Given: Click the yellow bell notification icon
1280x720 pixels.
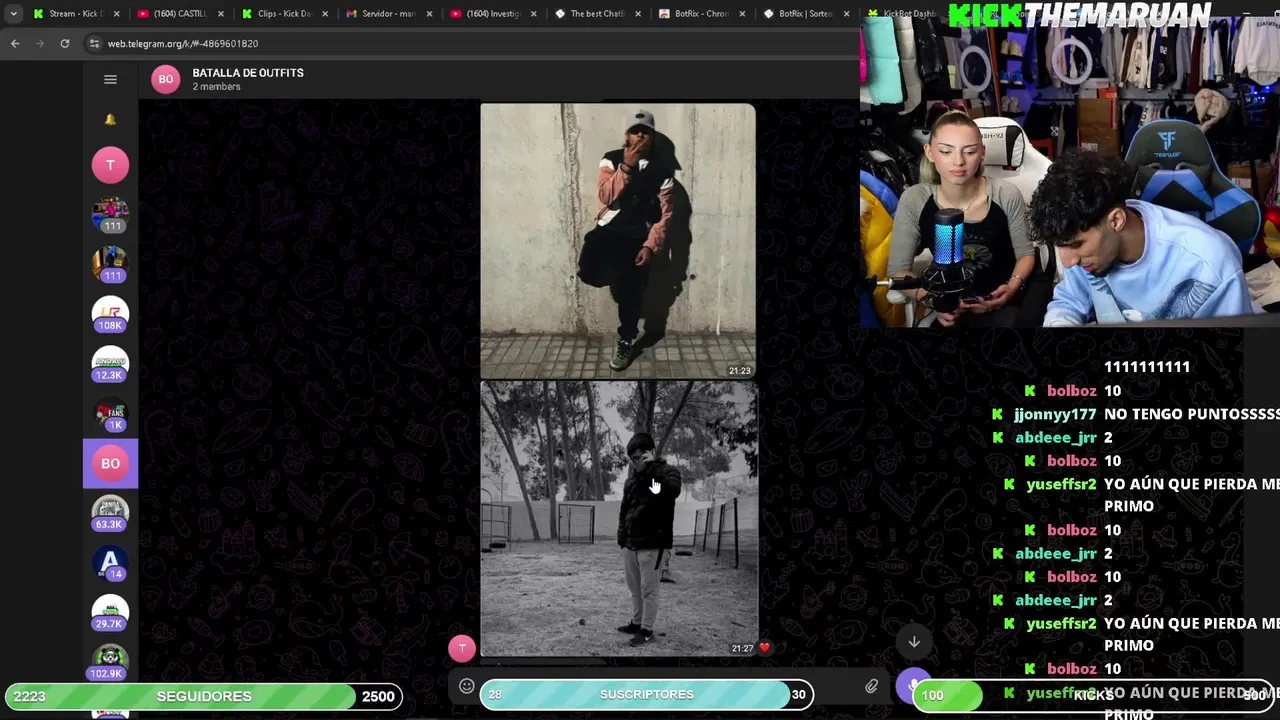Looking at the screenshot, I should (110, 119).
